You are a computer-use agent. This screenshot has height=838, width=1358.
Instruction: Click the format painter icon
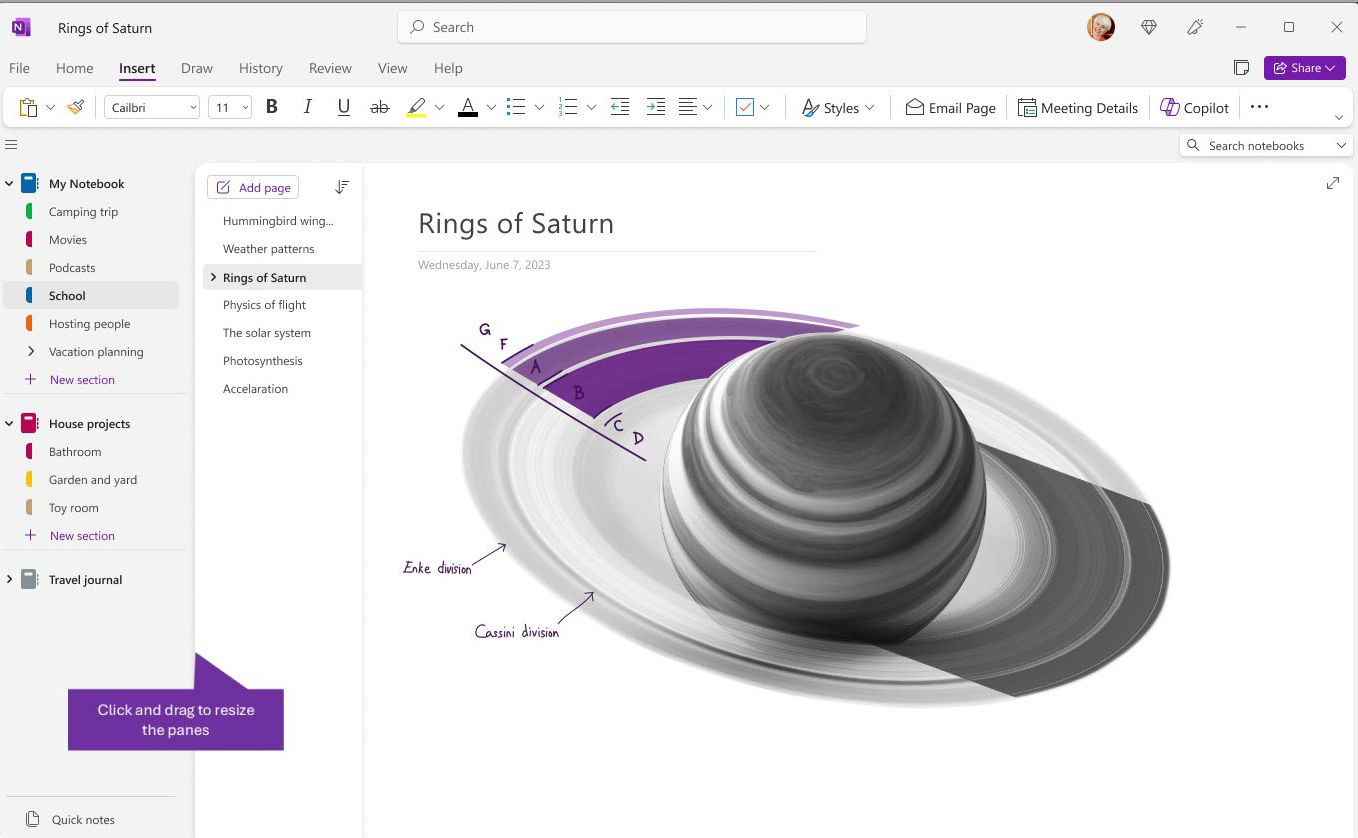[x=76, y=107]
